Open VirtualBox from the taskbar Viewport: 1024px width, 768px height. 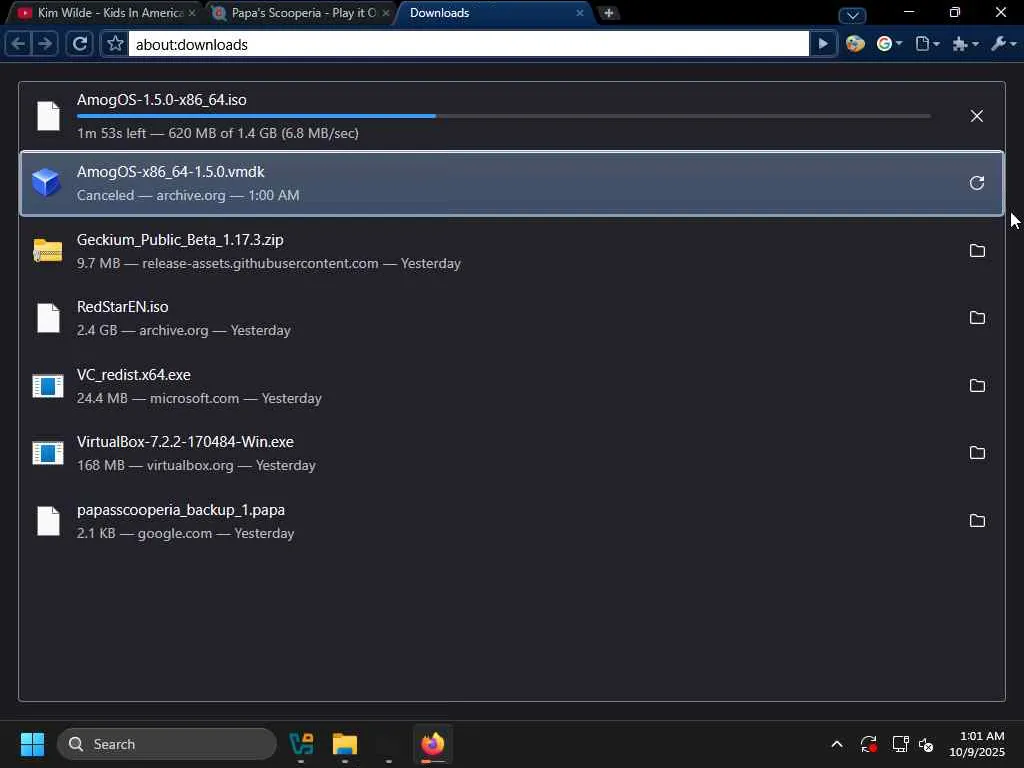301,744
